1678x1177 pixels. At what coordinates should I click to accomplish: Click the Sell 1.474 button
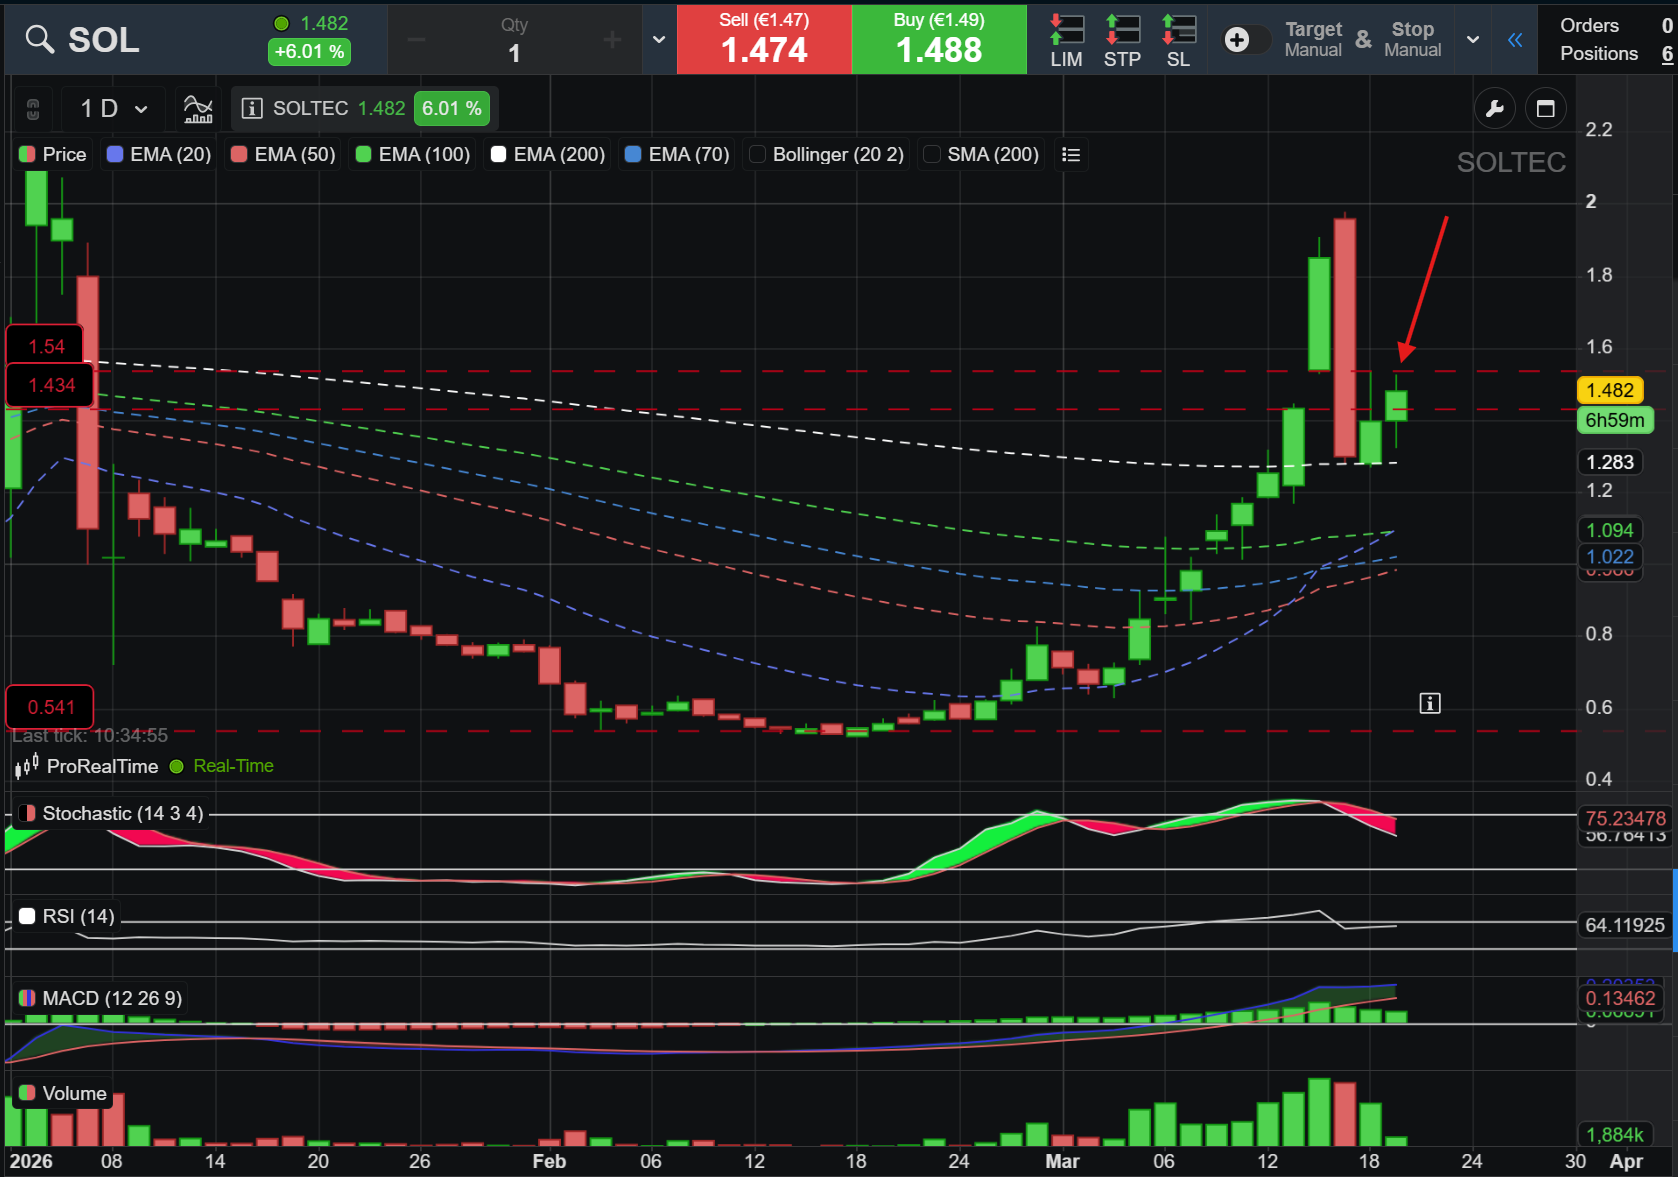[764, 39]
